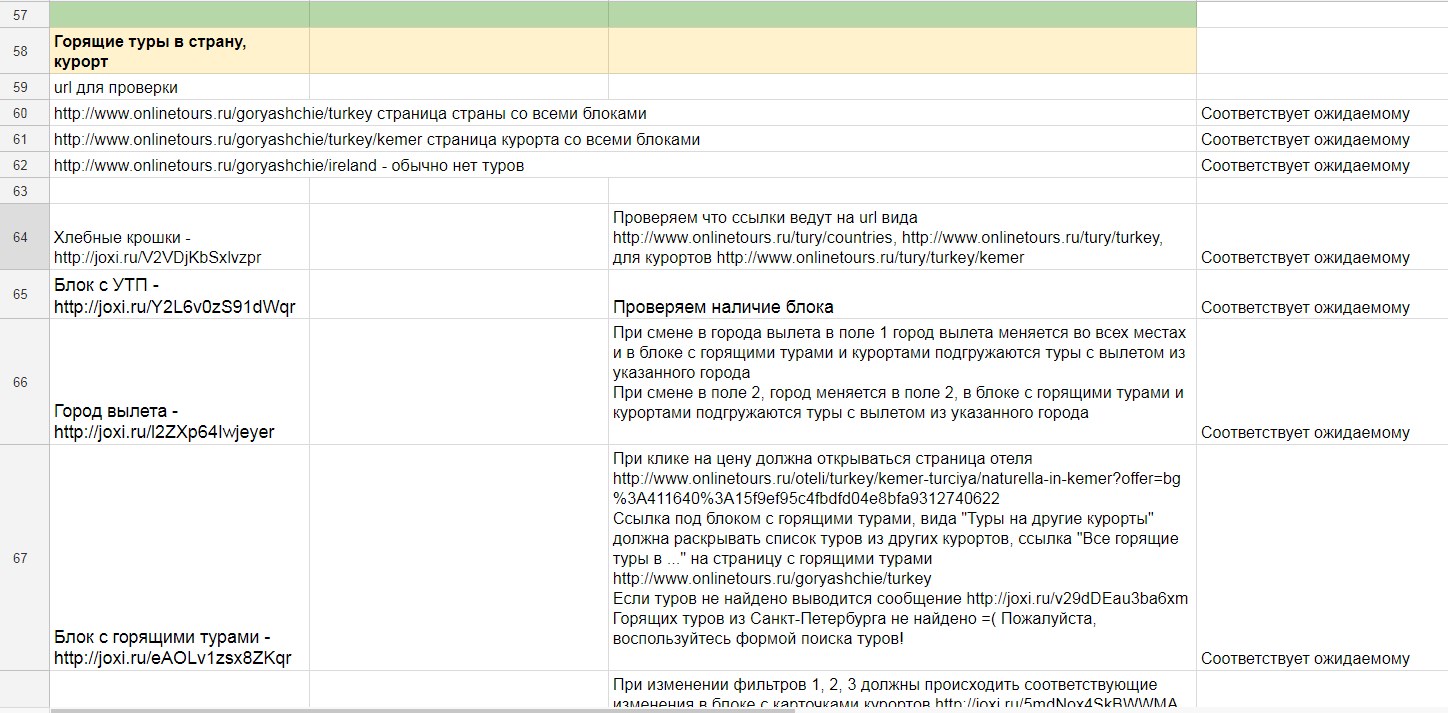Viewport: 1448px width, 713px height.
Task: Click the 'Проверяем наличие блока' cell
Action: click(902, 294)
